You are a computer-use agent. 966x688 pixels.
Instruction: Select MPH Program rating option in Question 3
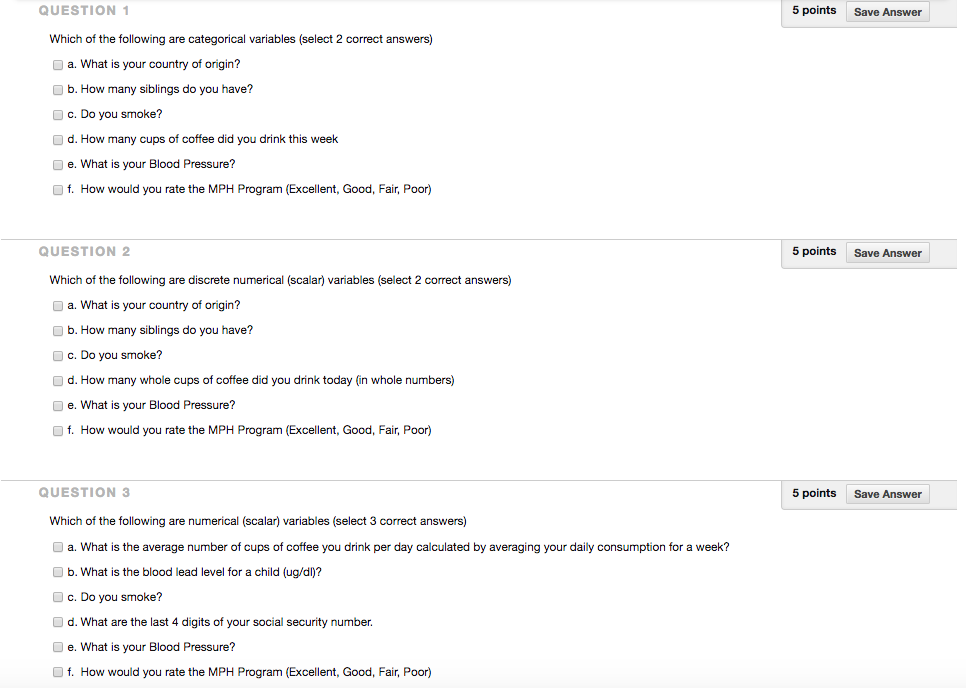pos(57,672)
